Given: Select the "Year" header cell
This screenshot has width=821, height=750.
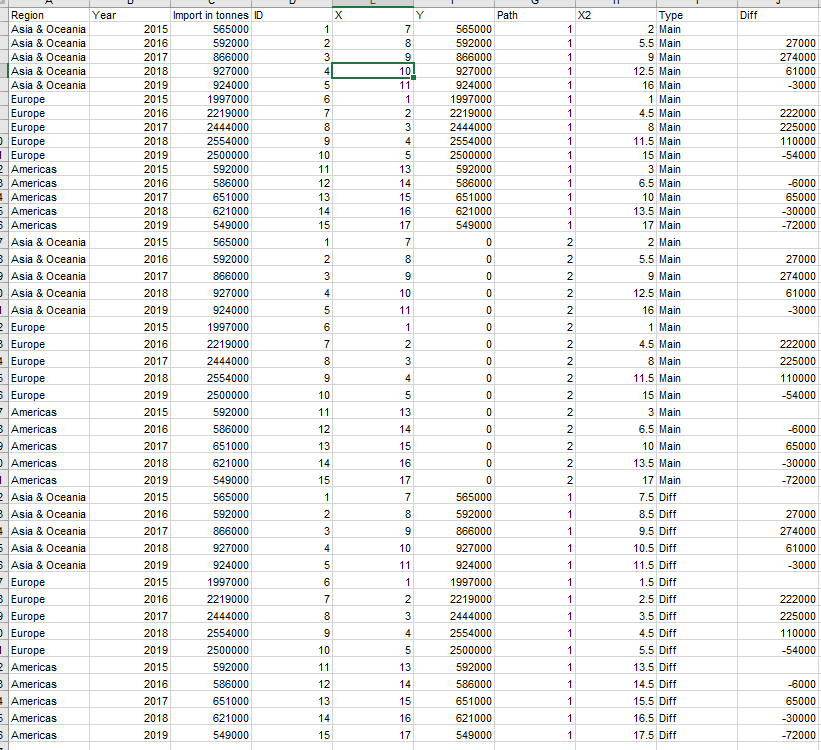Looking at the screenshot, I should 129,16.
